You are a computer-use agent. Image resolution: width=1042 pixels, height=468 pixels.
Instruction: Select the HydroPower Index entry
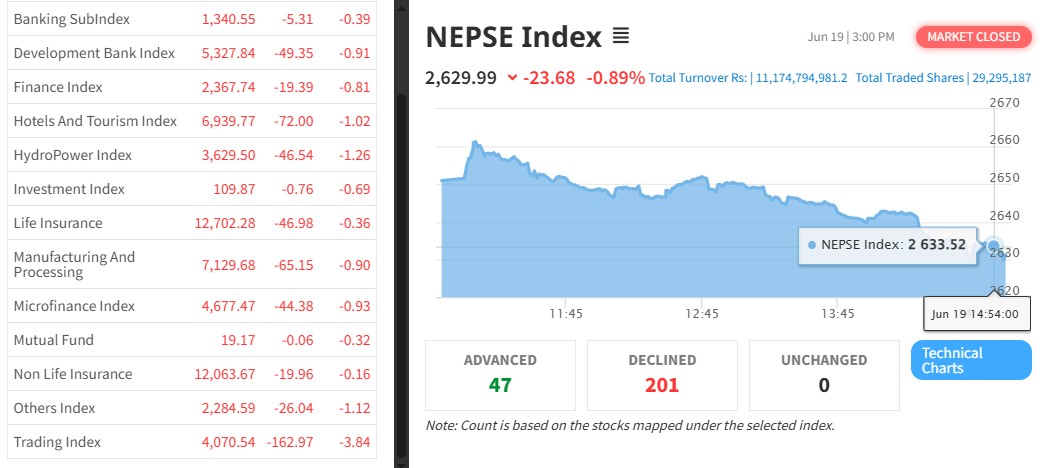coord(72,155)
